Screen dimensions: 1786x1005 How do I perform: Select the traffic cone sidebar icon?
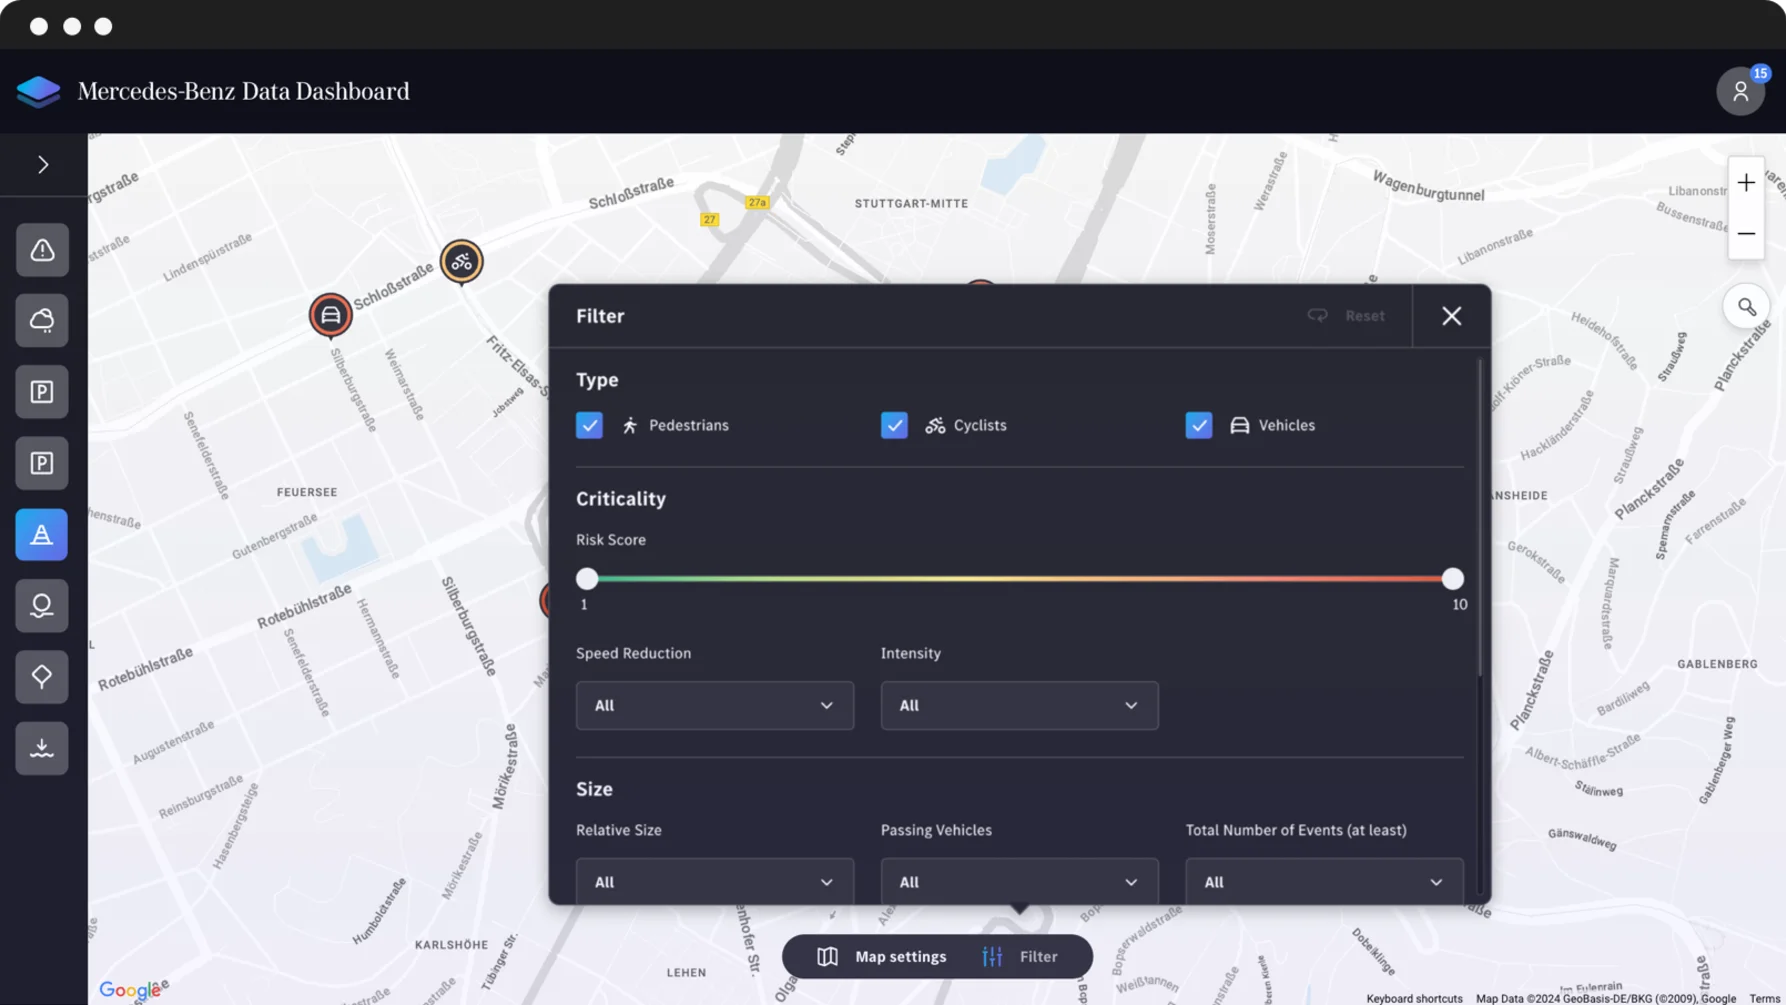pos(42,535)
